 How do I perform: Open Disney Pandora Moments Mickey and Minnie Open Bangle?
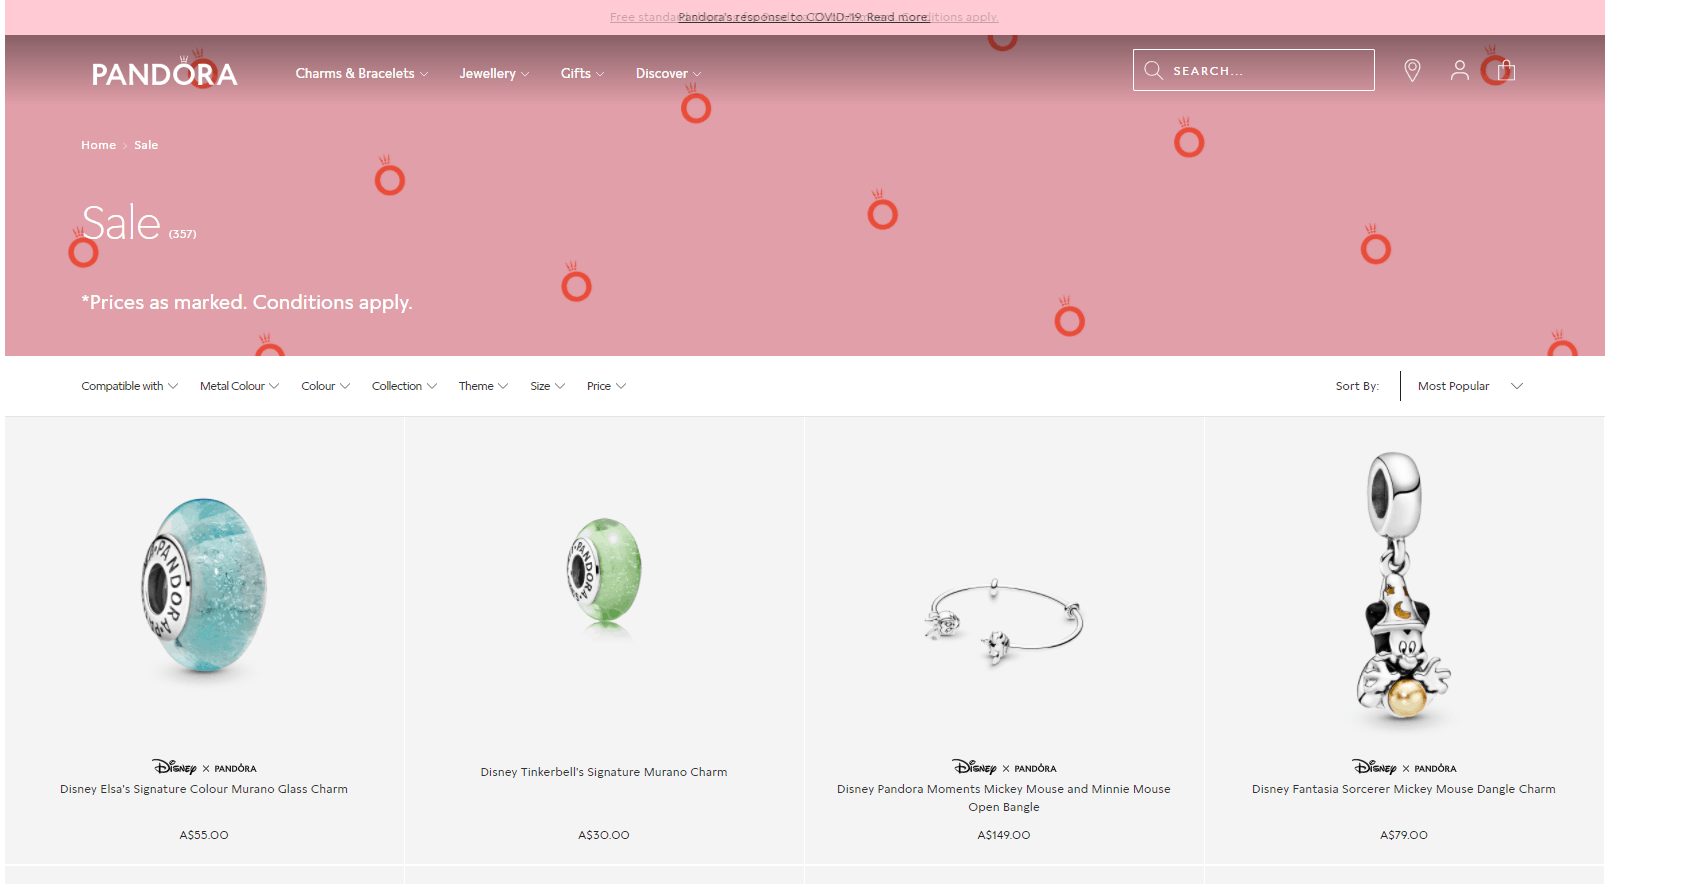point(1004,798)
